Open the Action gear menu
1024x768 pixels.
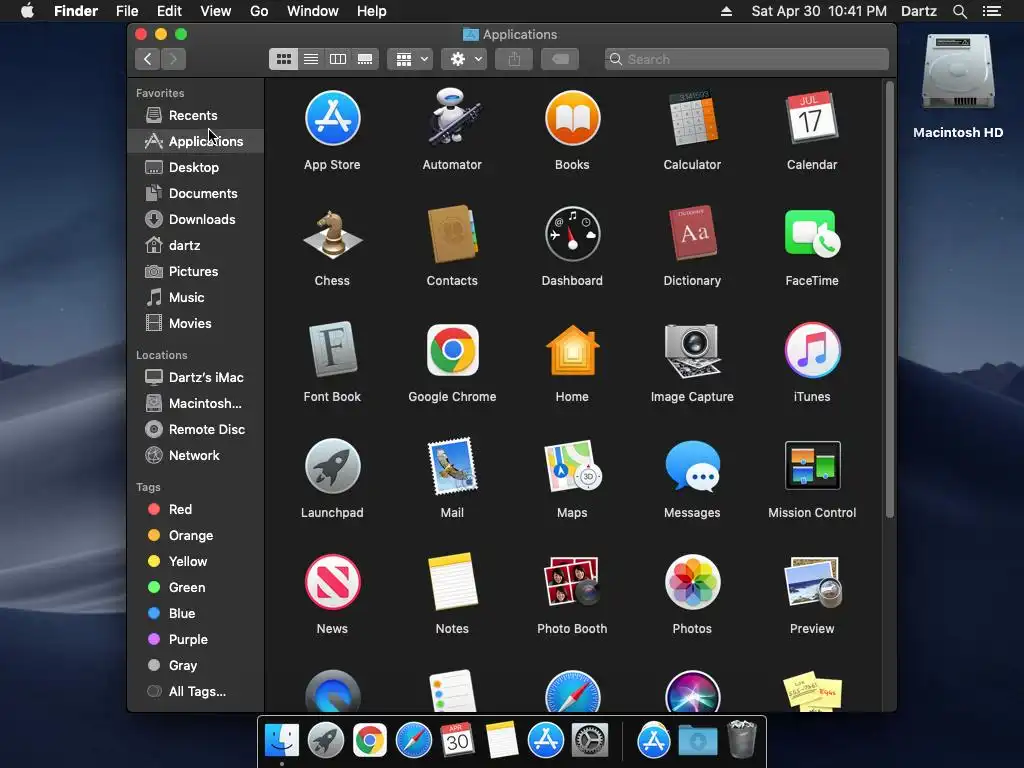(464, 59)
